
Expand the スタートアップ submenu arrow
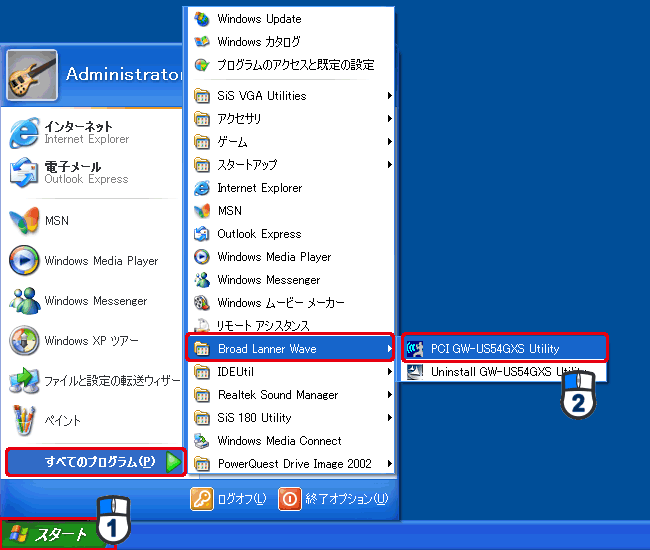389,165
